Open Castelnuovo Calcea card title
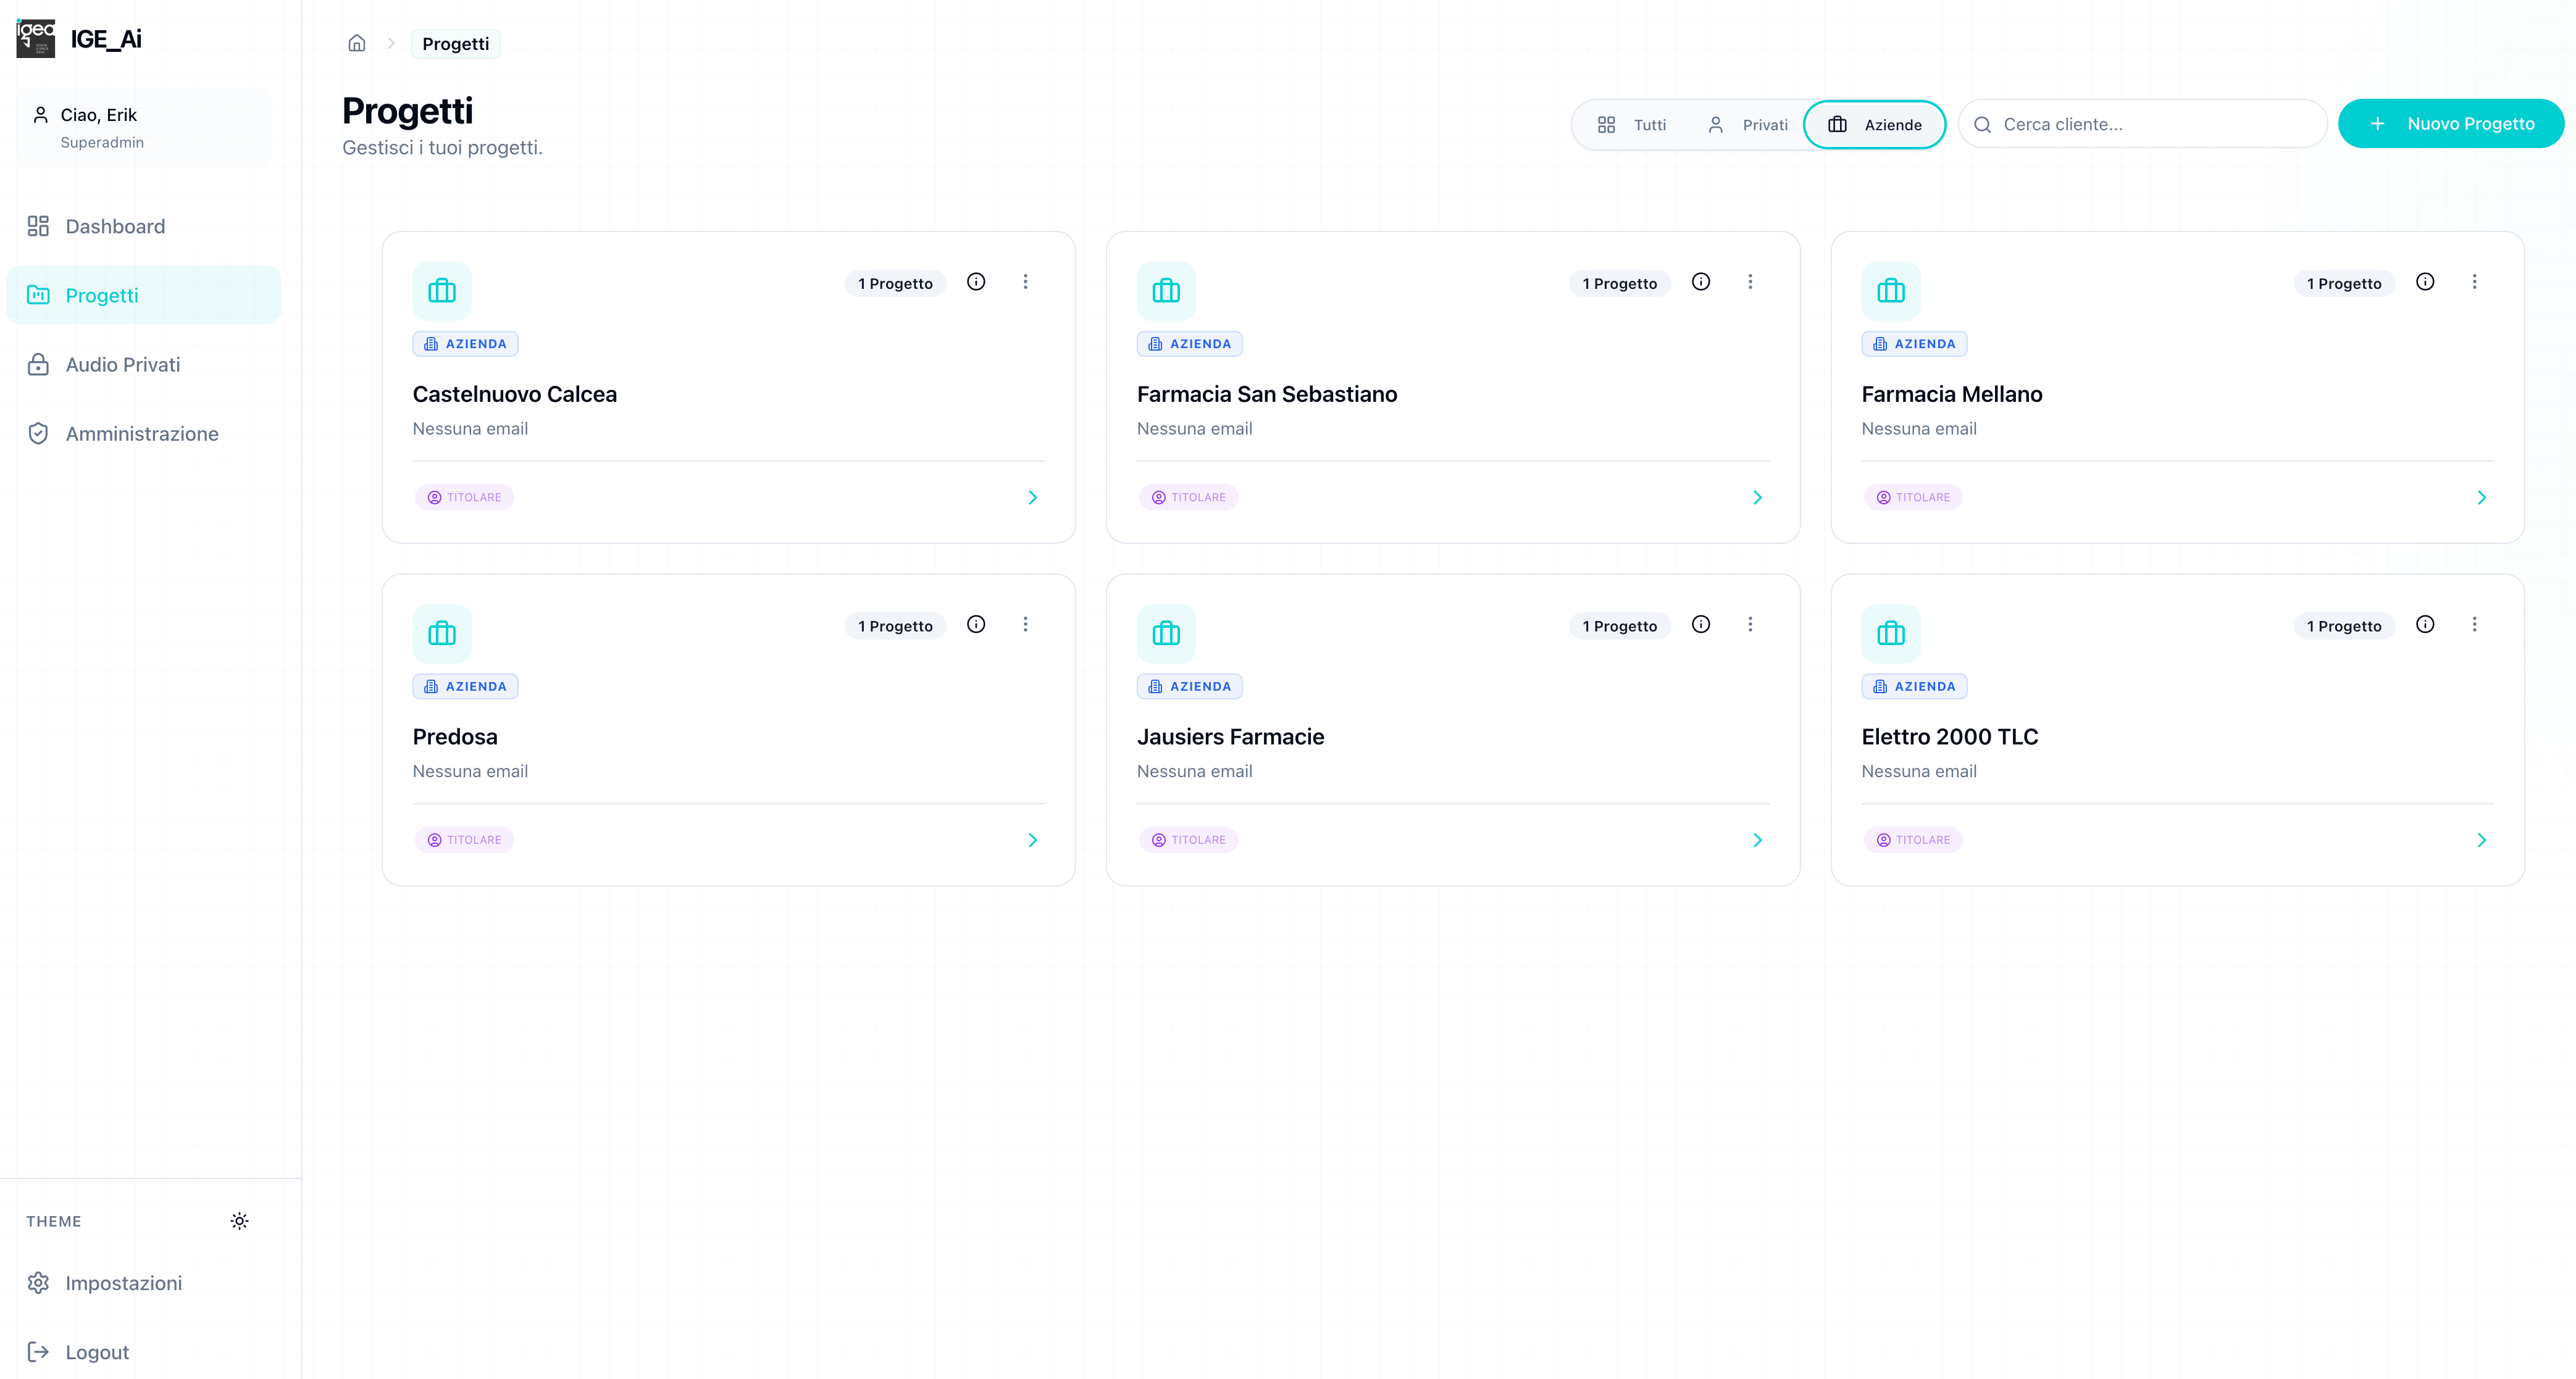This screenshot has width=2576, height=1379. [x=514, y=394]
